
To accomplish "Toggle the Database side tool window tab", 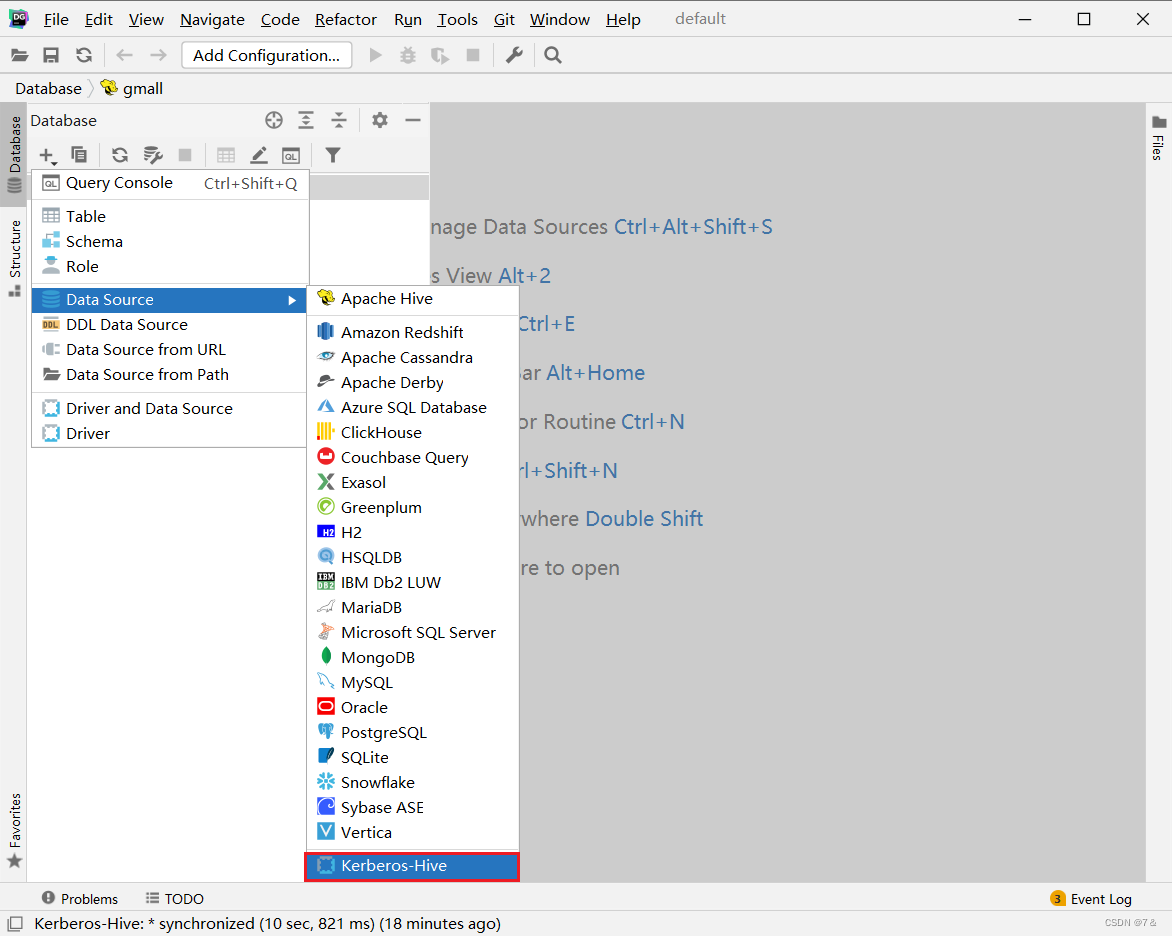I will point(14,154).
